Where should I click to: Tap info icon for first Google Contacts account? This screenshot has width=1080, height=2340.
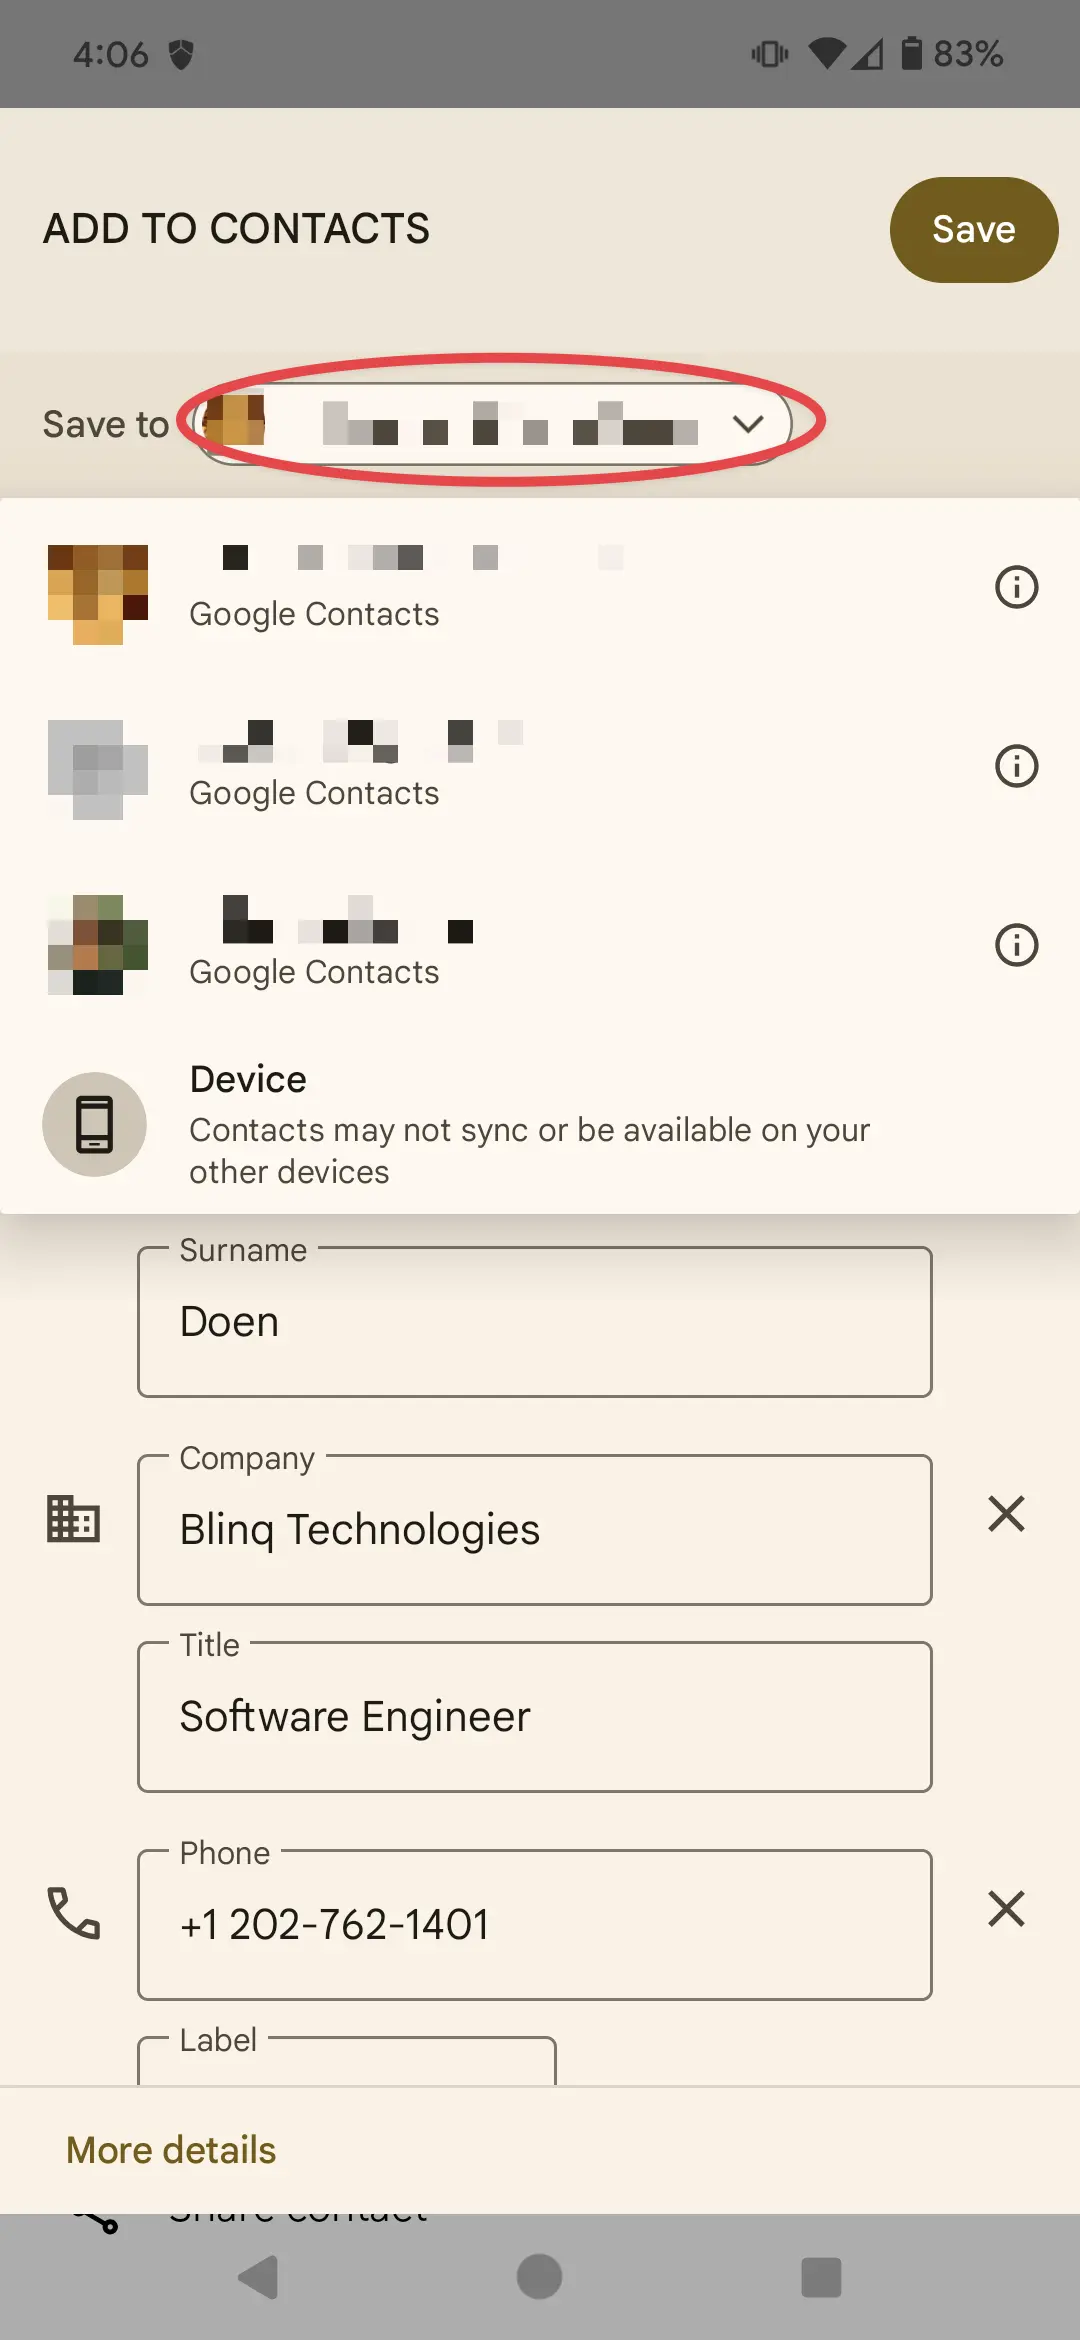[1016, 587]
